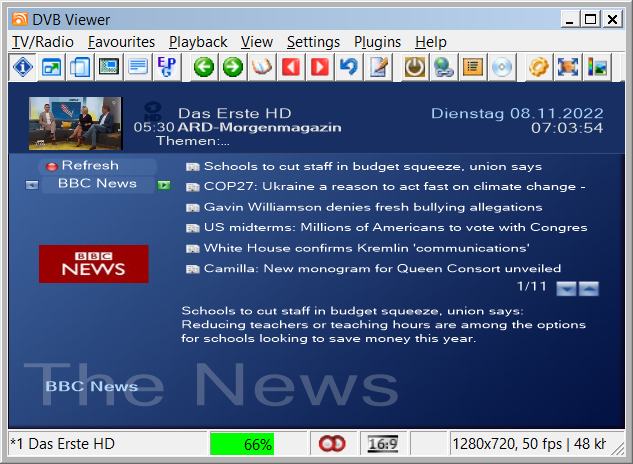633x464 pixels.
Task: Open the Settings menu
Action: click(313, 42)
